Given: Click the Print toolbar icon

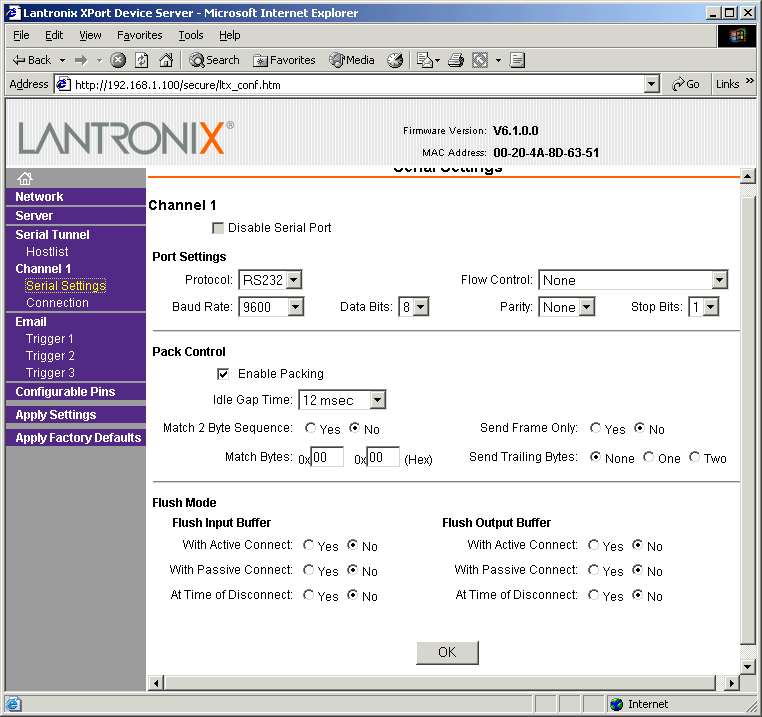Looking at the screenshot, I should (x=456, y=60).
